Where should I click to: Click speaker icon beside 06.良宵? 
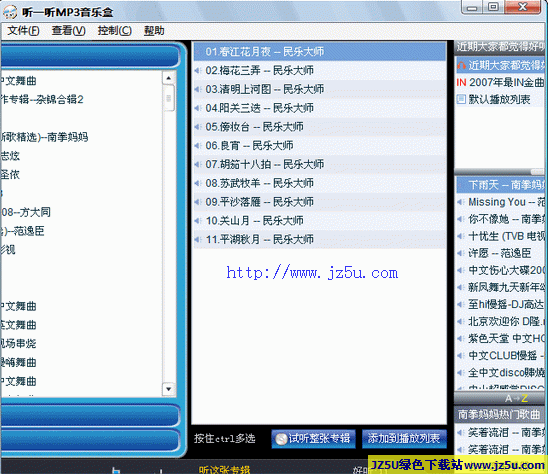click(198, 145)
